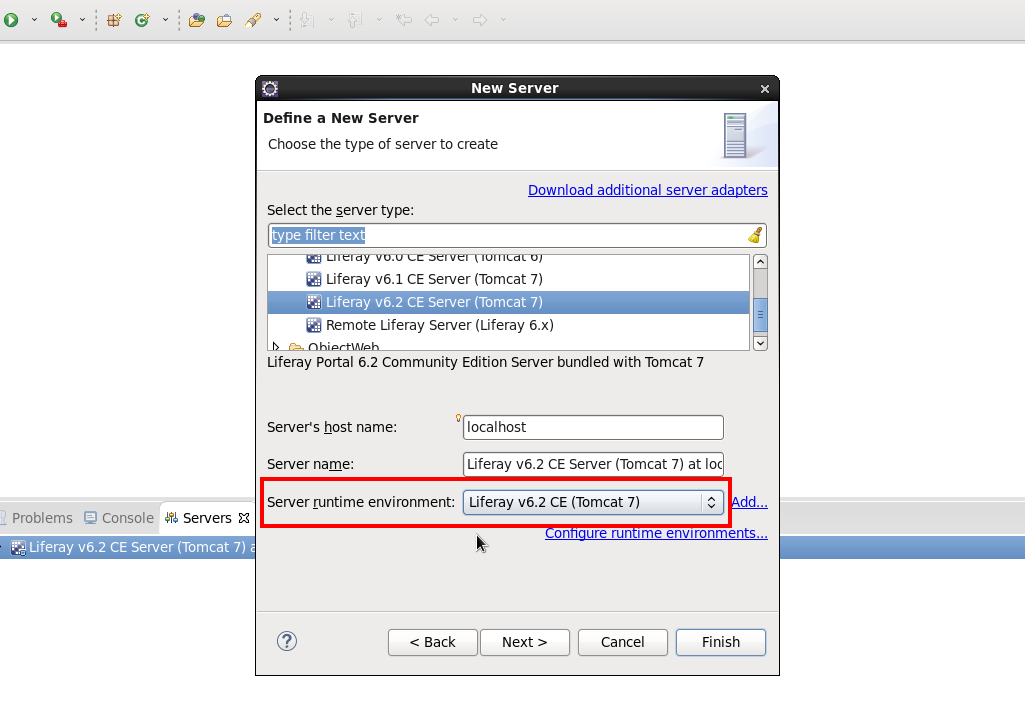Click the "Define a New Server" heading
The height and width of the screenshot is (706, 1025).
pyautogui.click(x=341, y=118)
